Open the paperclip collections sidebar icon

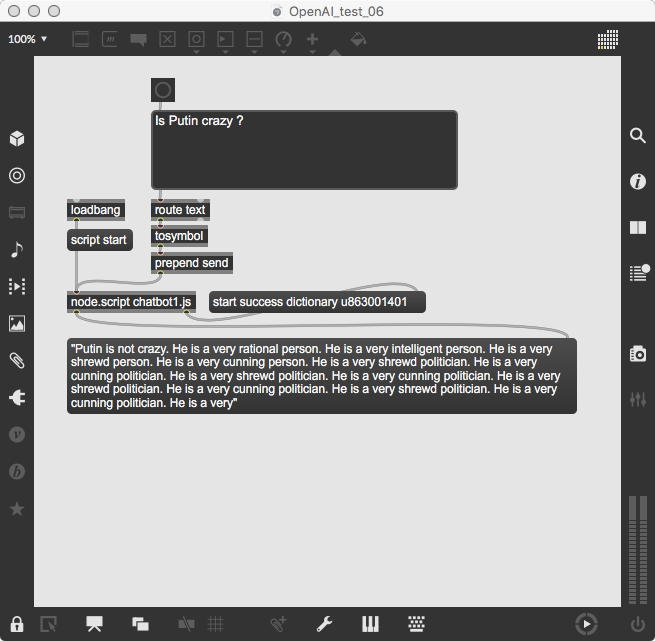tap(17, 361)
